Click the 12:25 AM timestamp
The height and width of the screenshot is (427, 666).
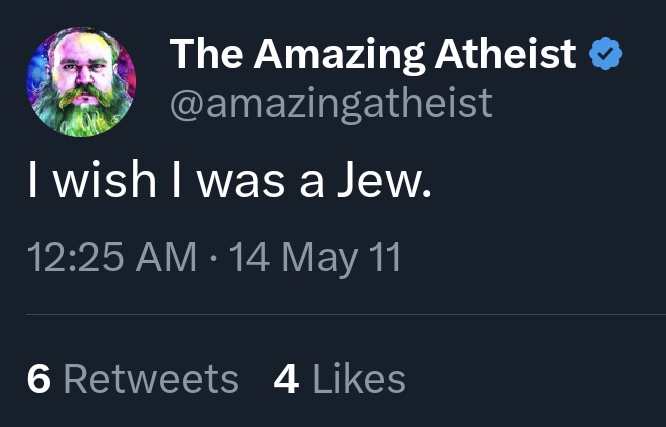[112, 257]
